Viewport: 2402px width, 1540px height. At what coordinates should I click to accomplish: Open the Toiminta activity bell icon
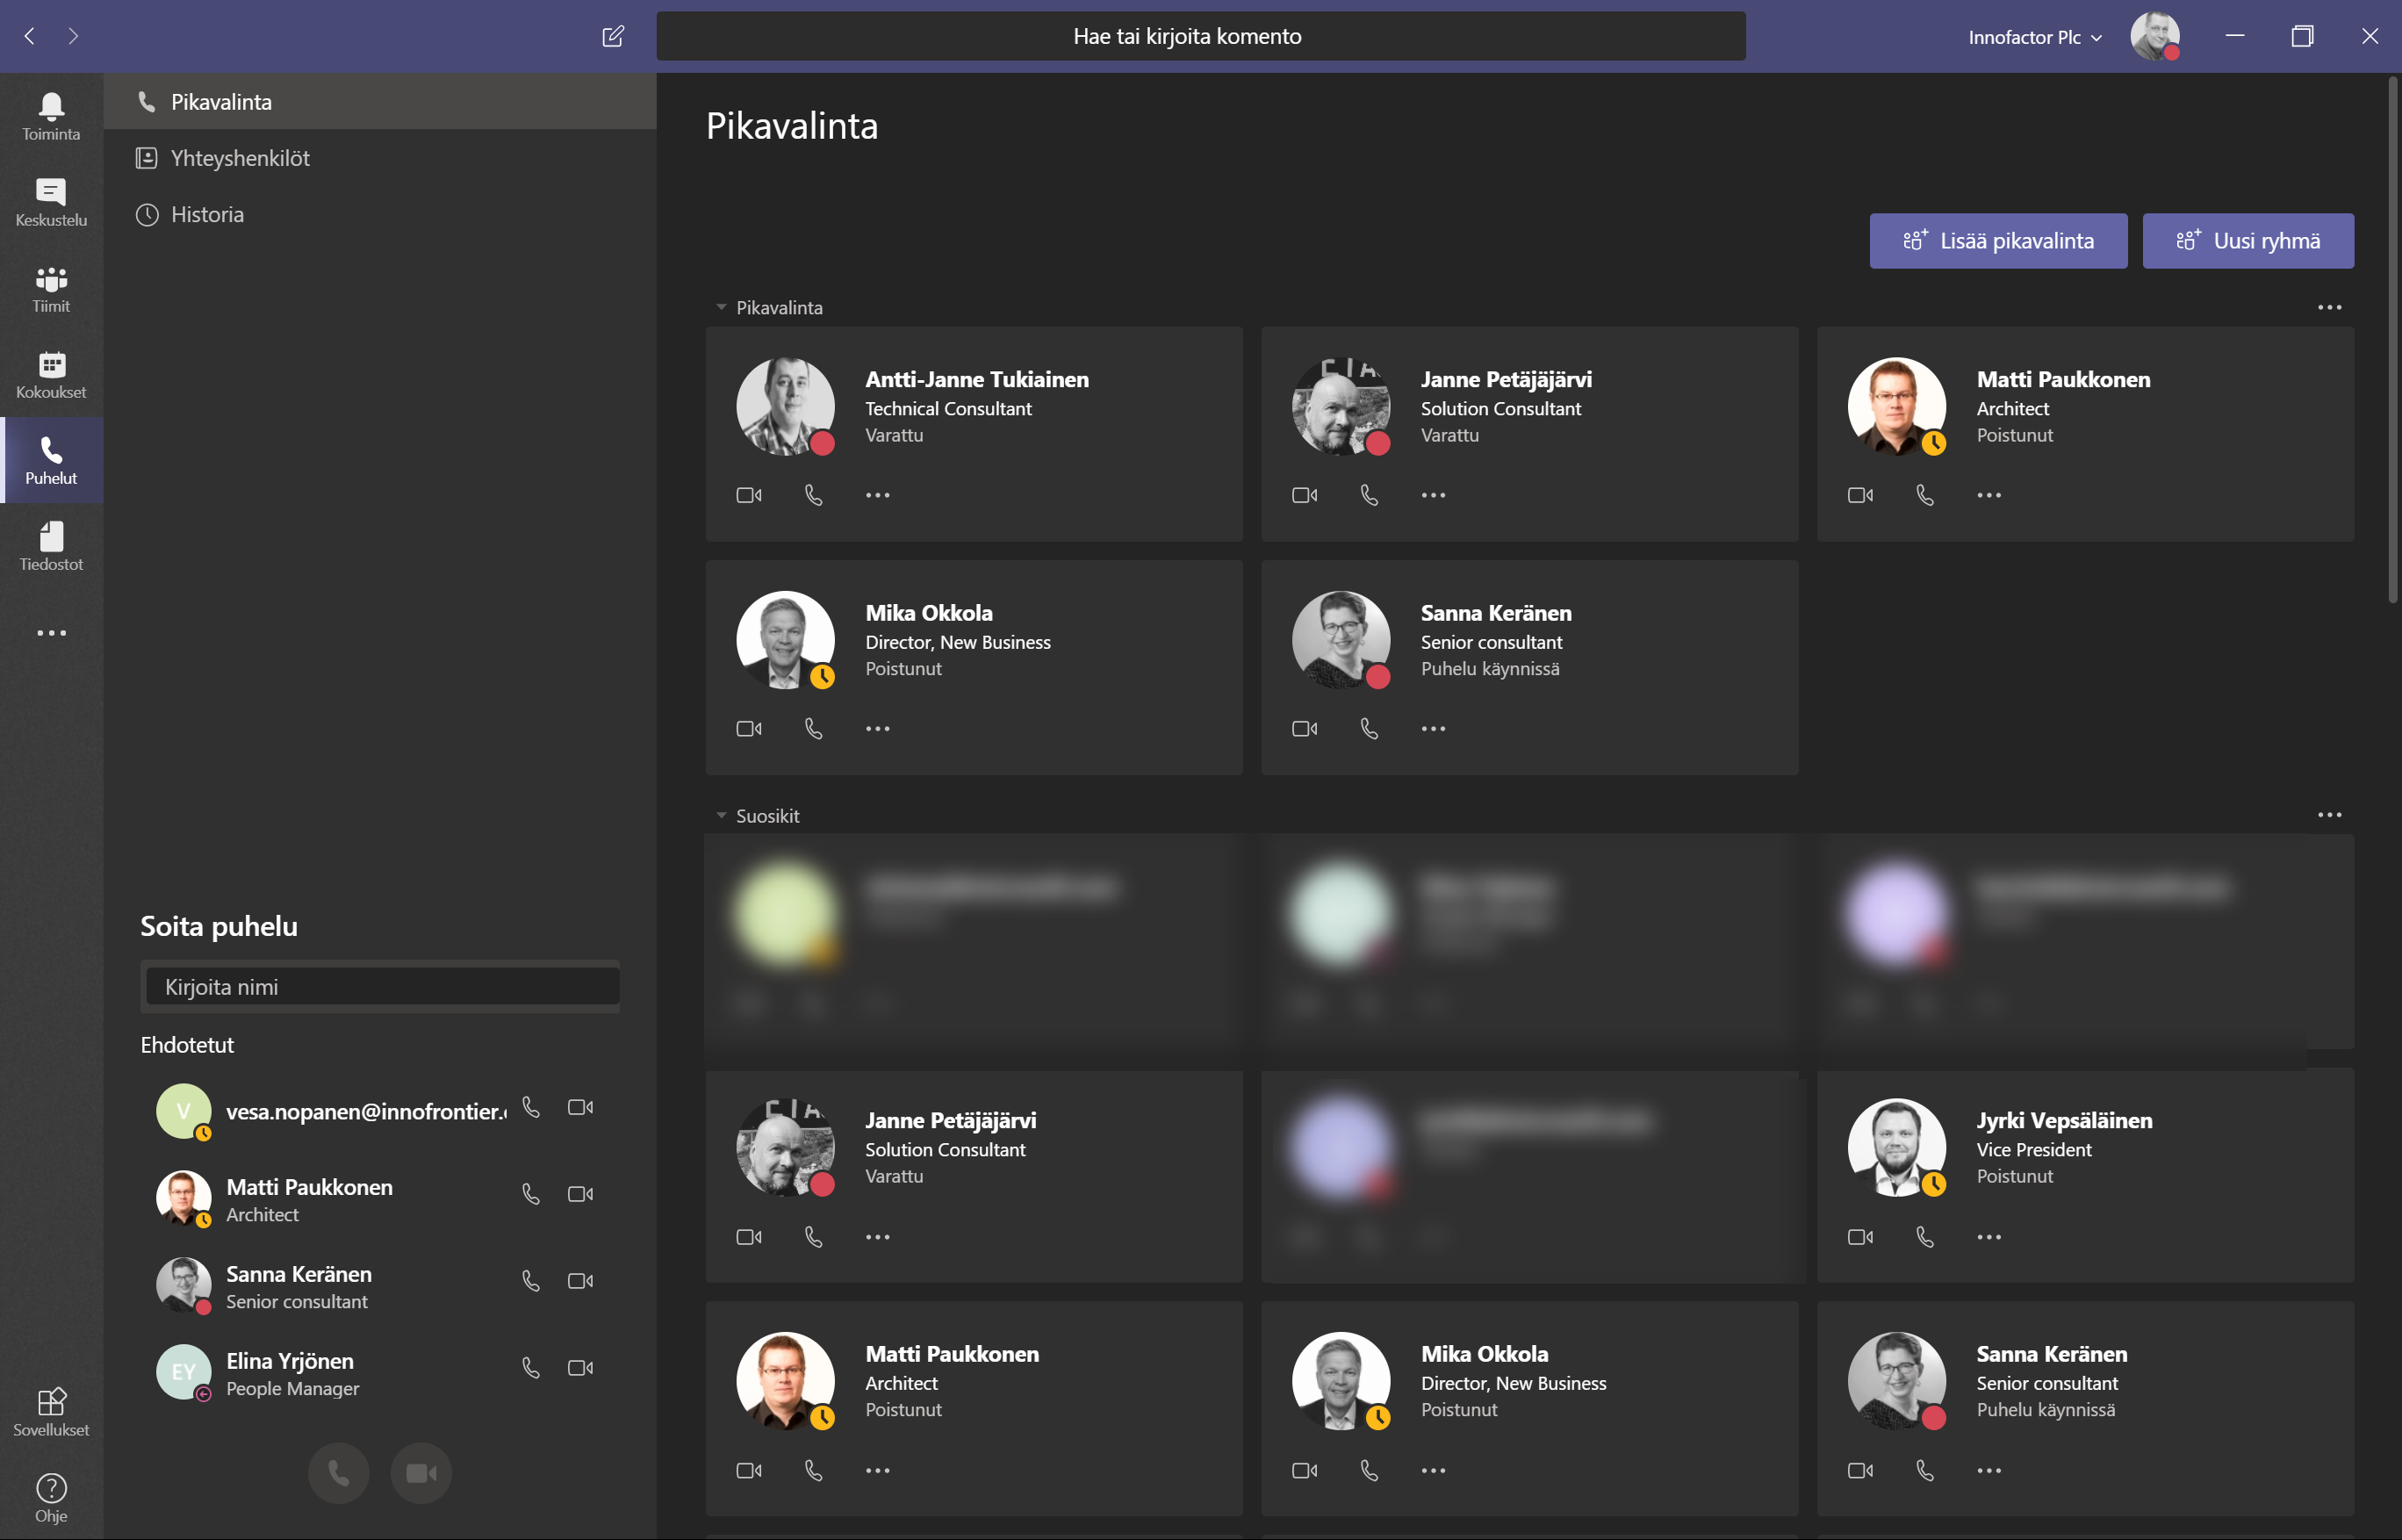(x=51, y=115)
